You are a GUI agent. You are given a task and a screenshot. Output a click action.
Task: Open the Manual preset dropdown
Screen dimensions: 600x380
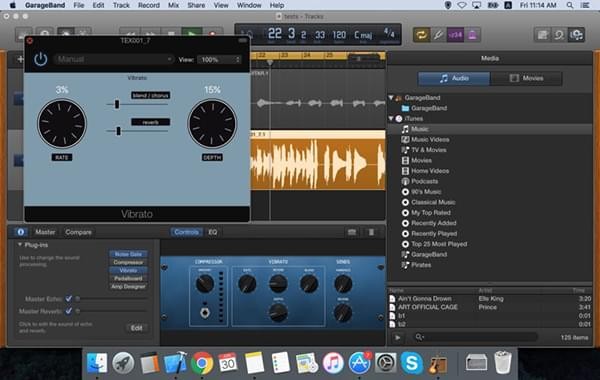click(x=113, y=59)
